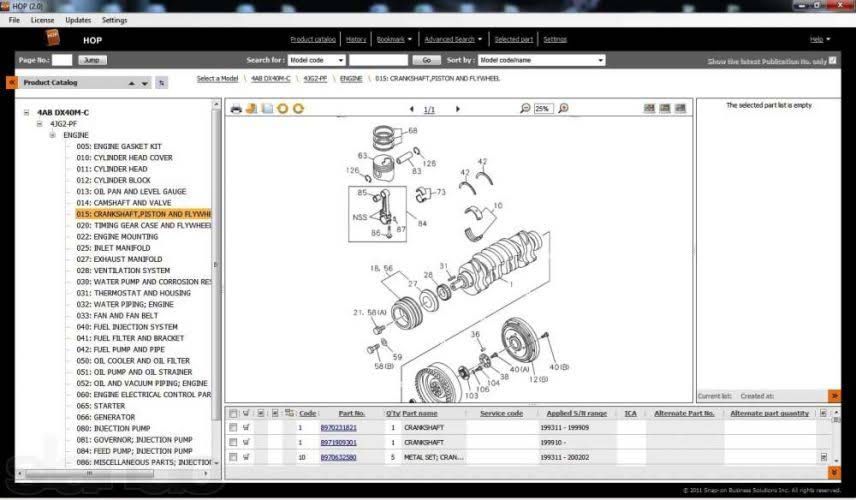This screenshot has height=500, width=856.
Task: Click the hierarchy icon in table header
Action: pyautogui.click(x=289, y=413)
